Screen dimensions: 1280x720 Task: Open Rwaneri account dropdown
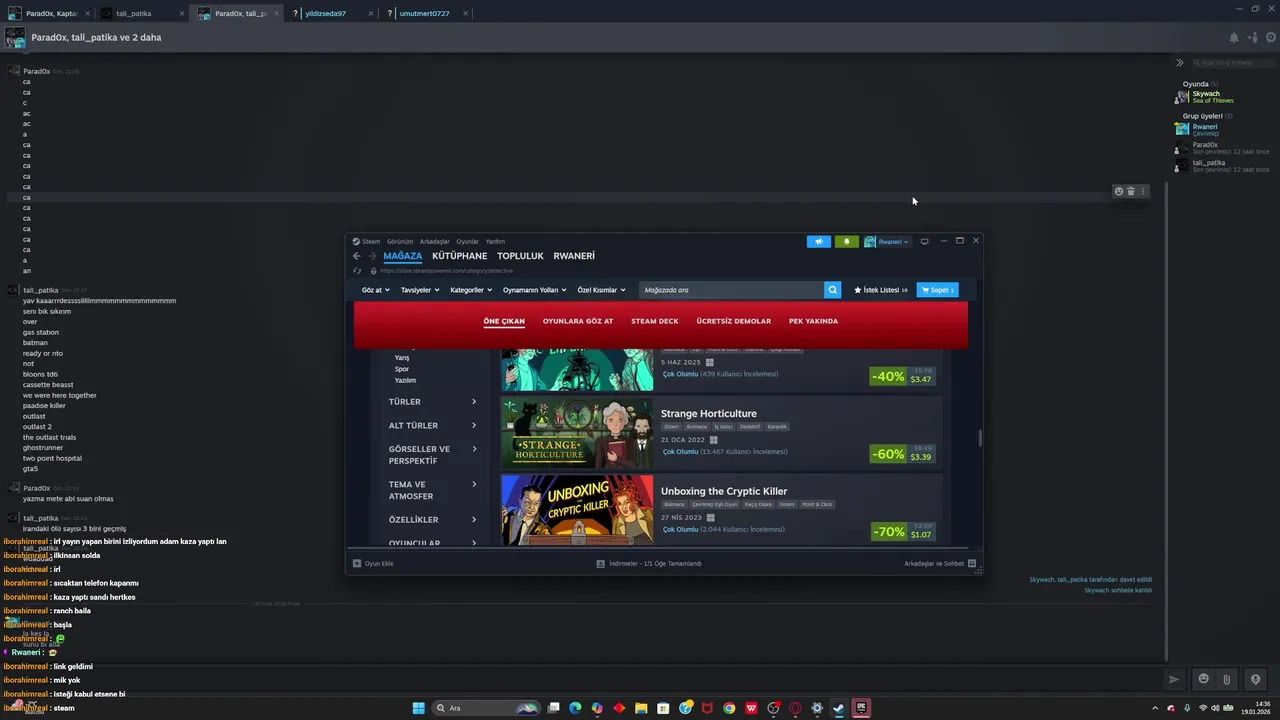pos(888,241)
